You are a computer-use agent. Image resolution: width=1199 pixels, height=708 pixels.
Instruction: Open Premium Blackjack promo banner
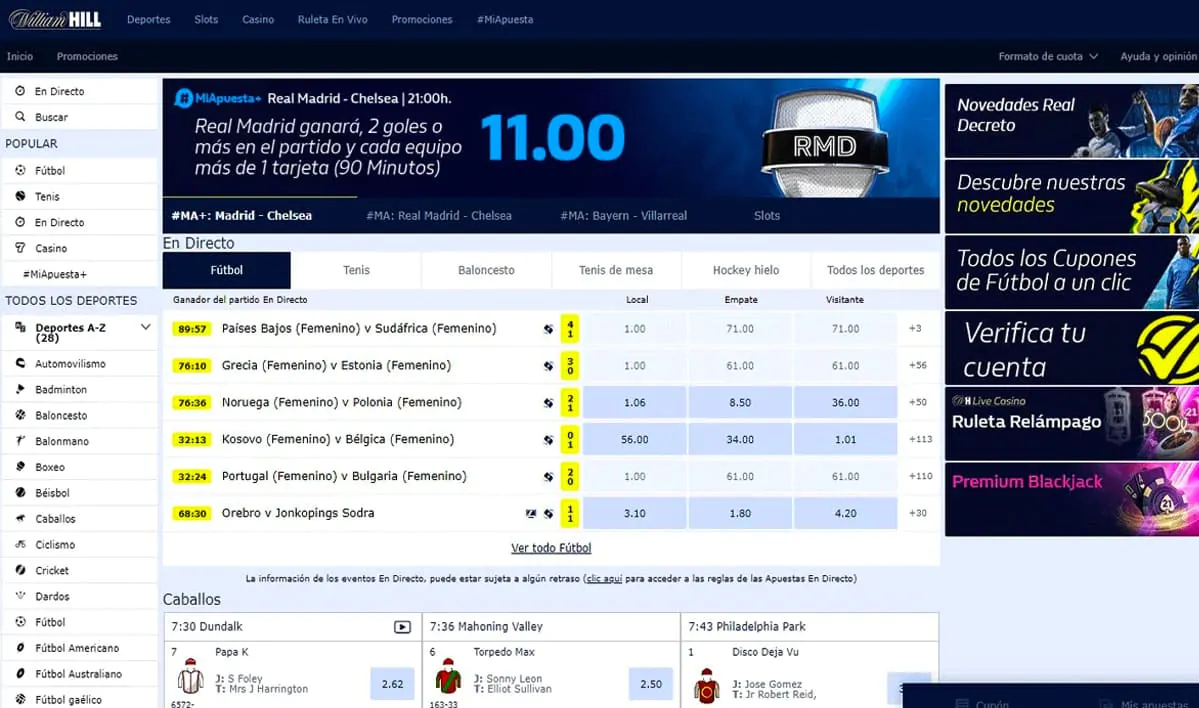[x=1072, y=499]
